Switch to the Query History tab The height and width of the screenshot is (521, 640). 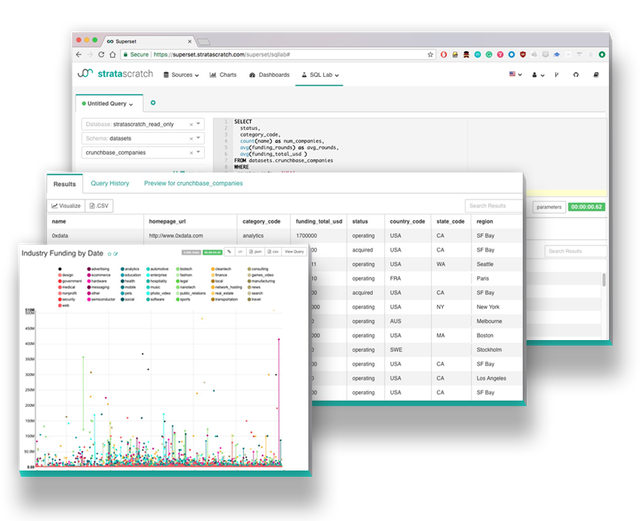coord(110,183)
